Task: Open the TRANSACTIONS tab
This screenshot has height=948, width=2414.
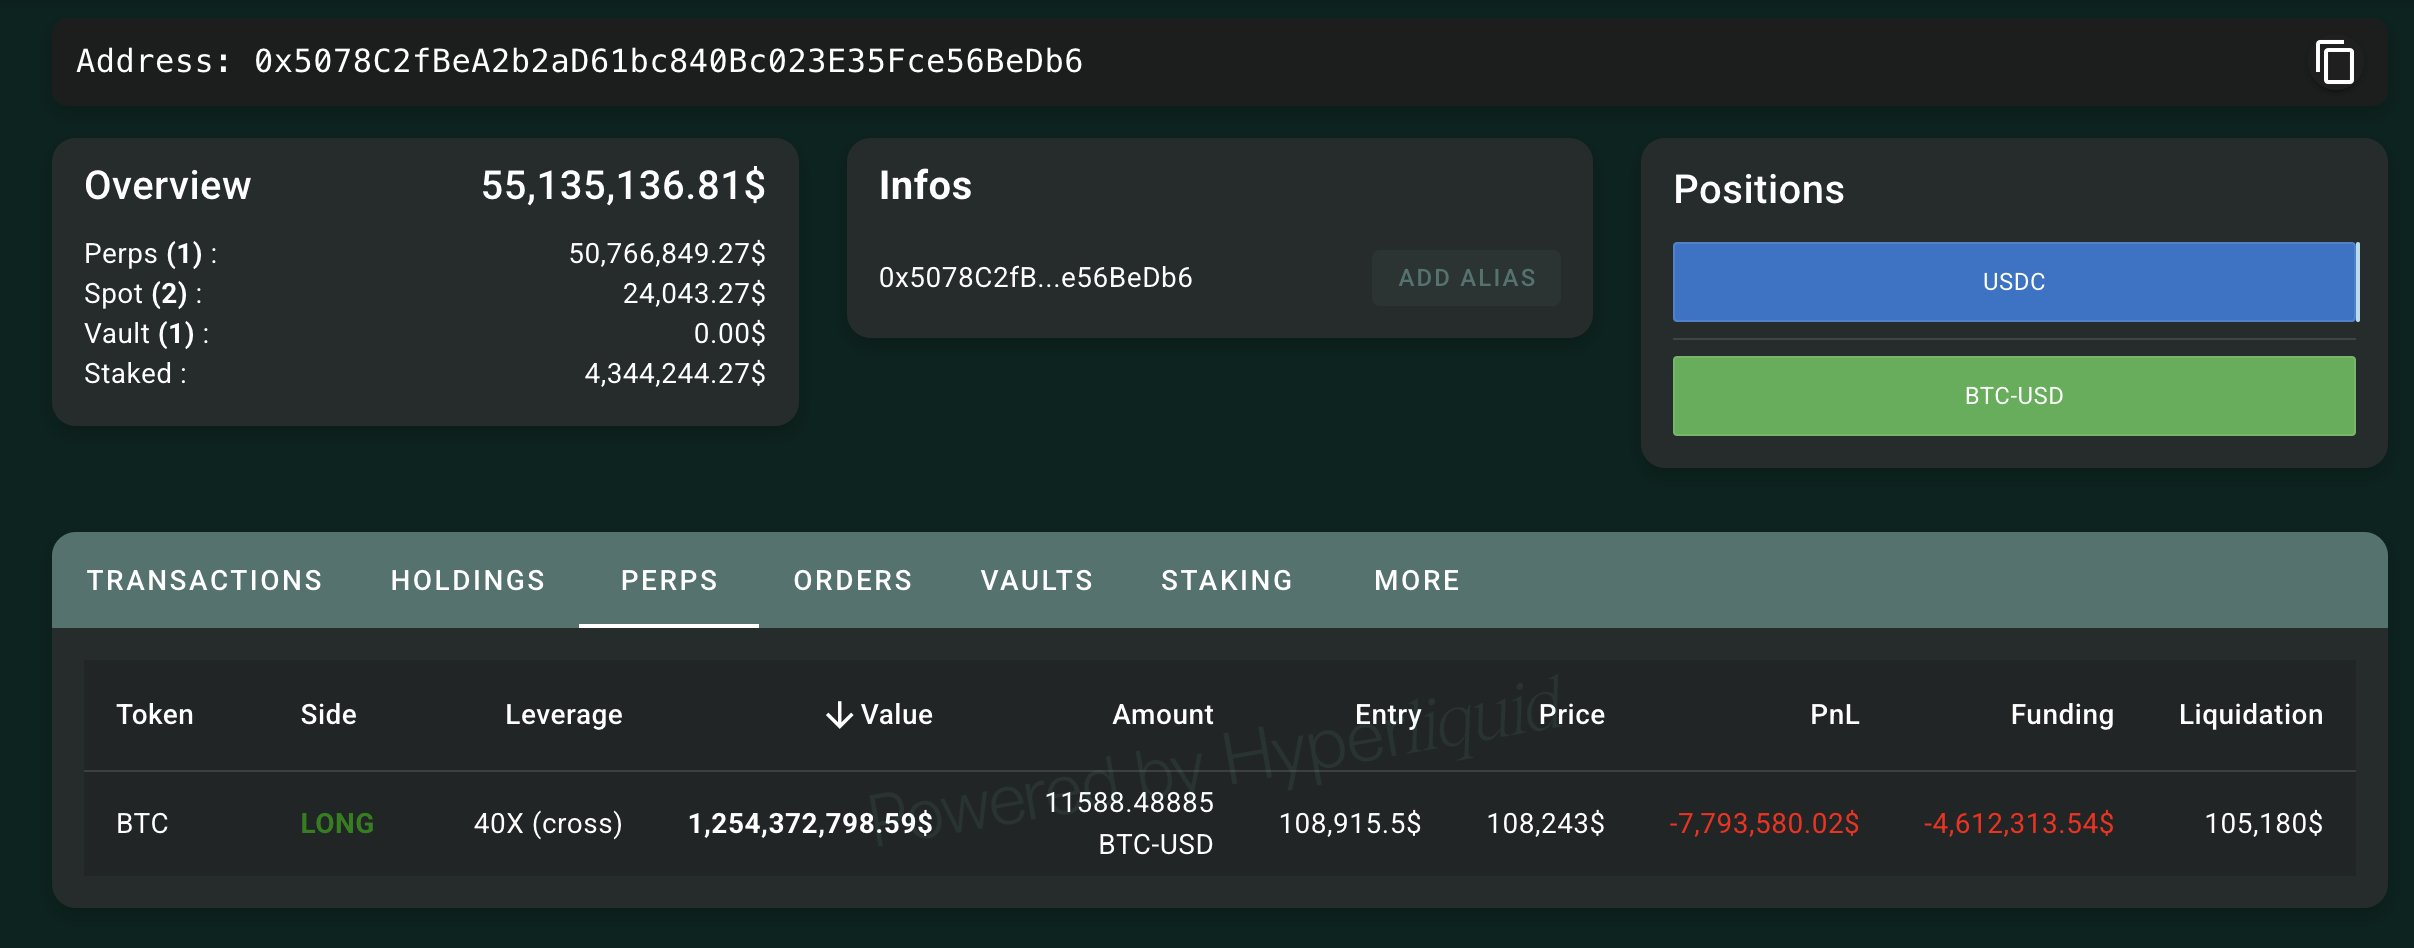Action: pos(205,580)
